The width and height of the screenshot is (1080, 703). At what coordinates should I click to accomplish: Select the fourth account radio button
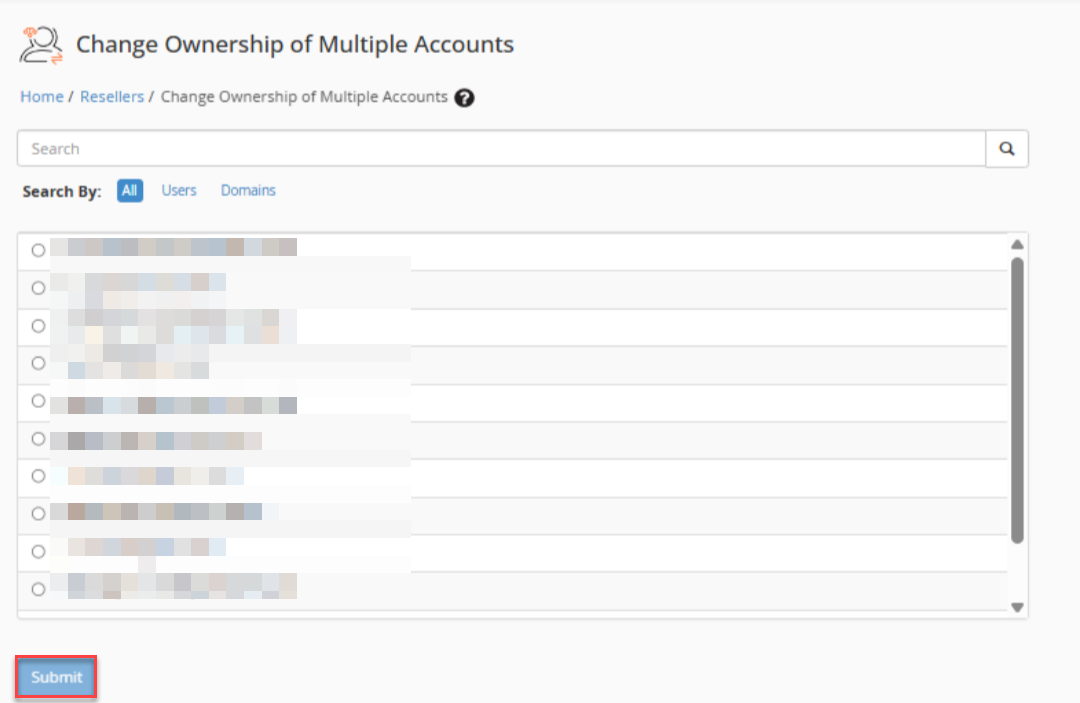coord(39,363)
